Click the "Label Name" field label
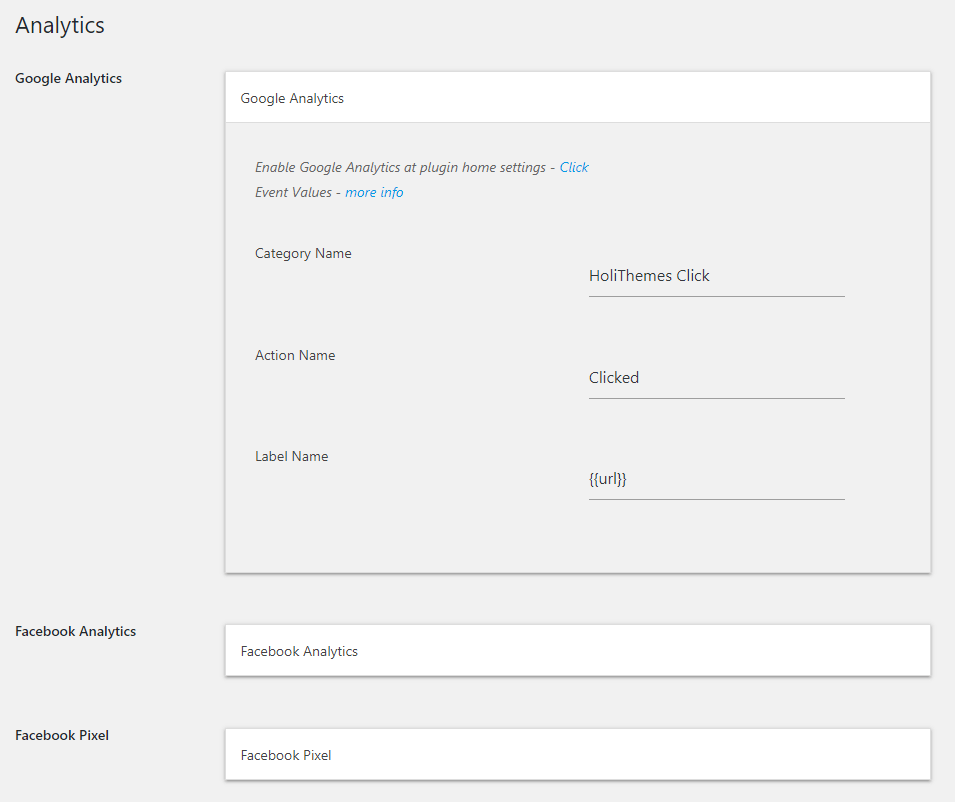This screenshot has height=802, width=955. 291,456
